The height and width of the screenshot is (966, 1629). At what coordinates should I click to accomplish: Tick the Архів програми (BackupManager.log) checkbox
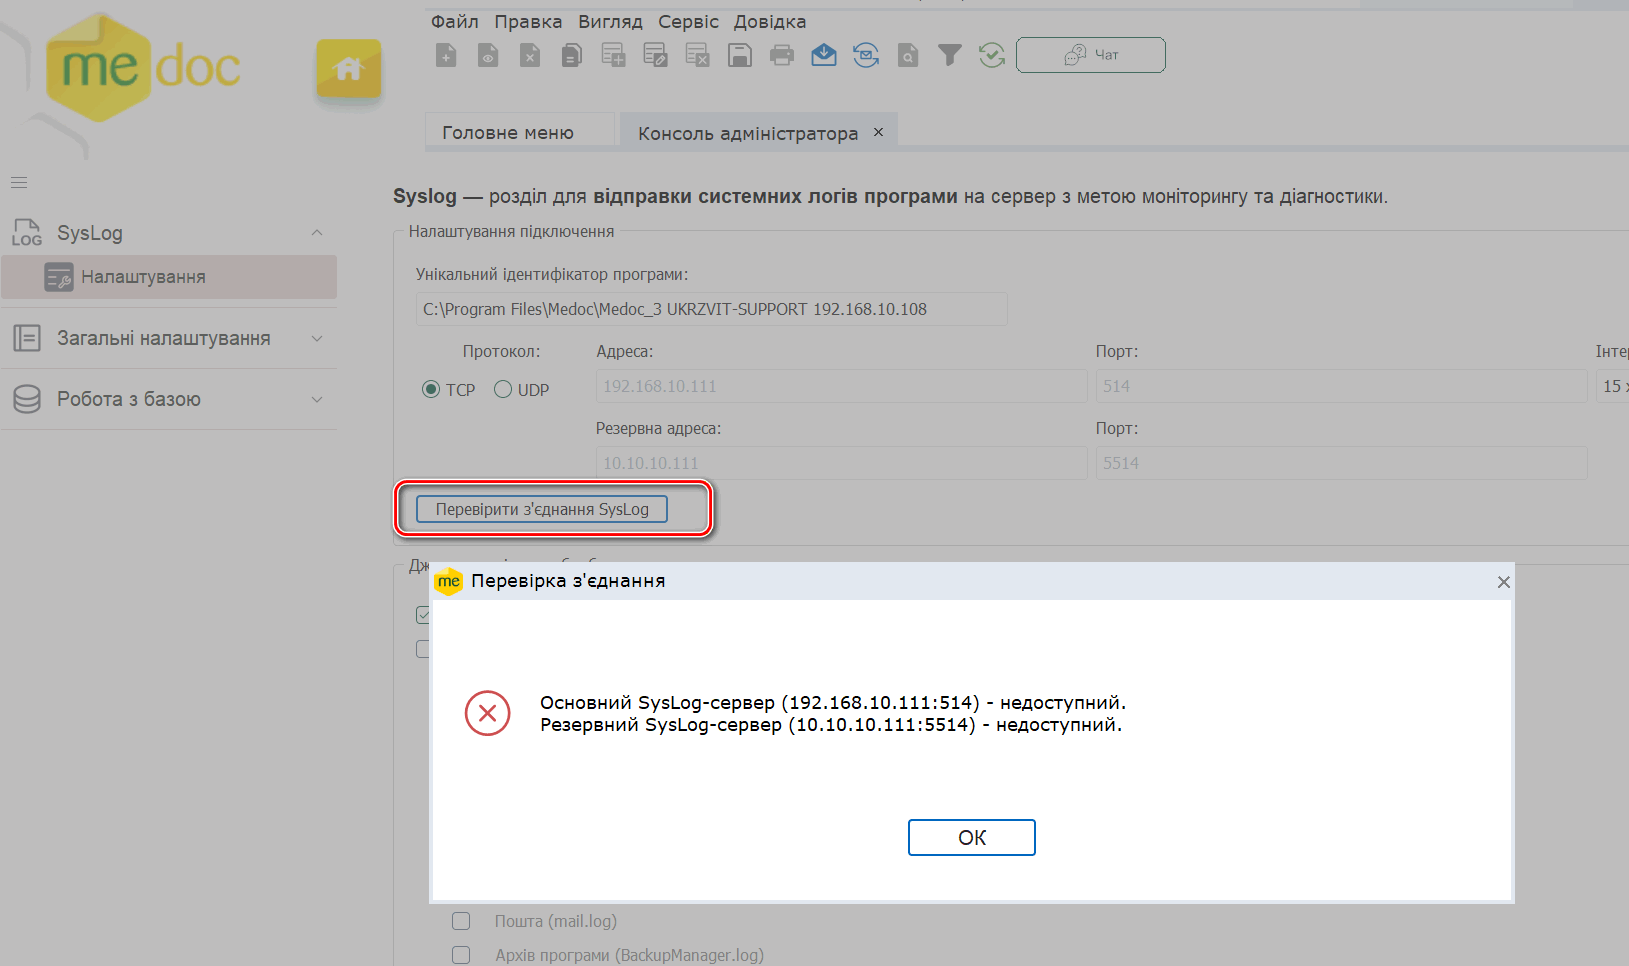point(461,955)
